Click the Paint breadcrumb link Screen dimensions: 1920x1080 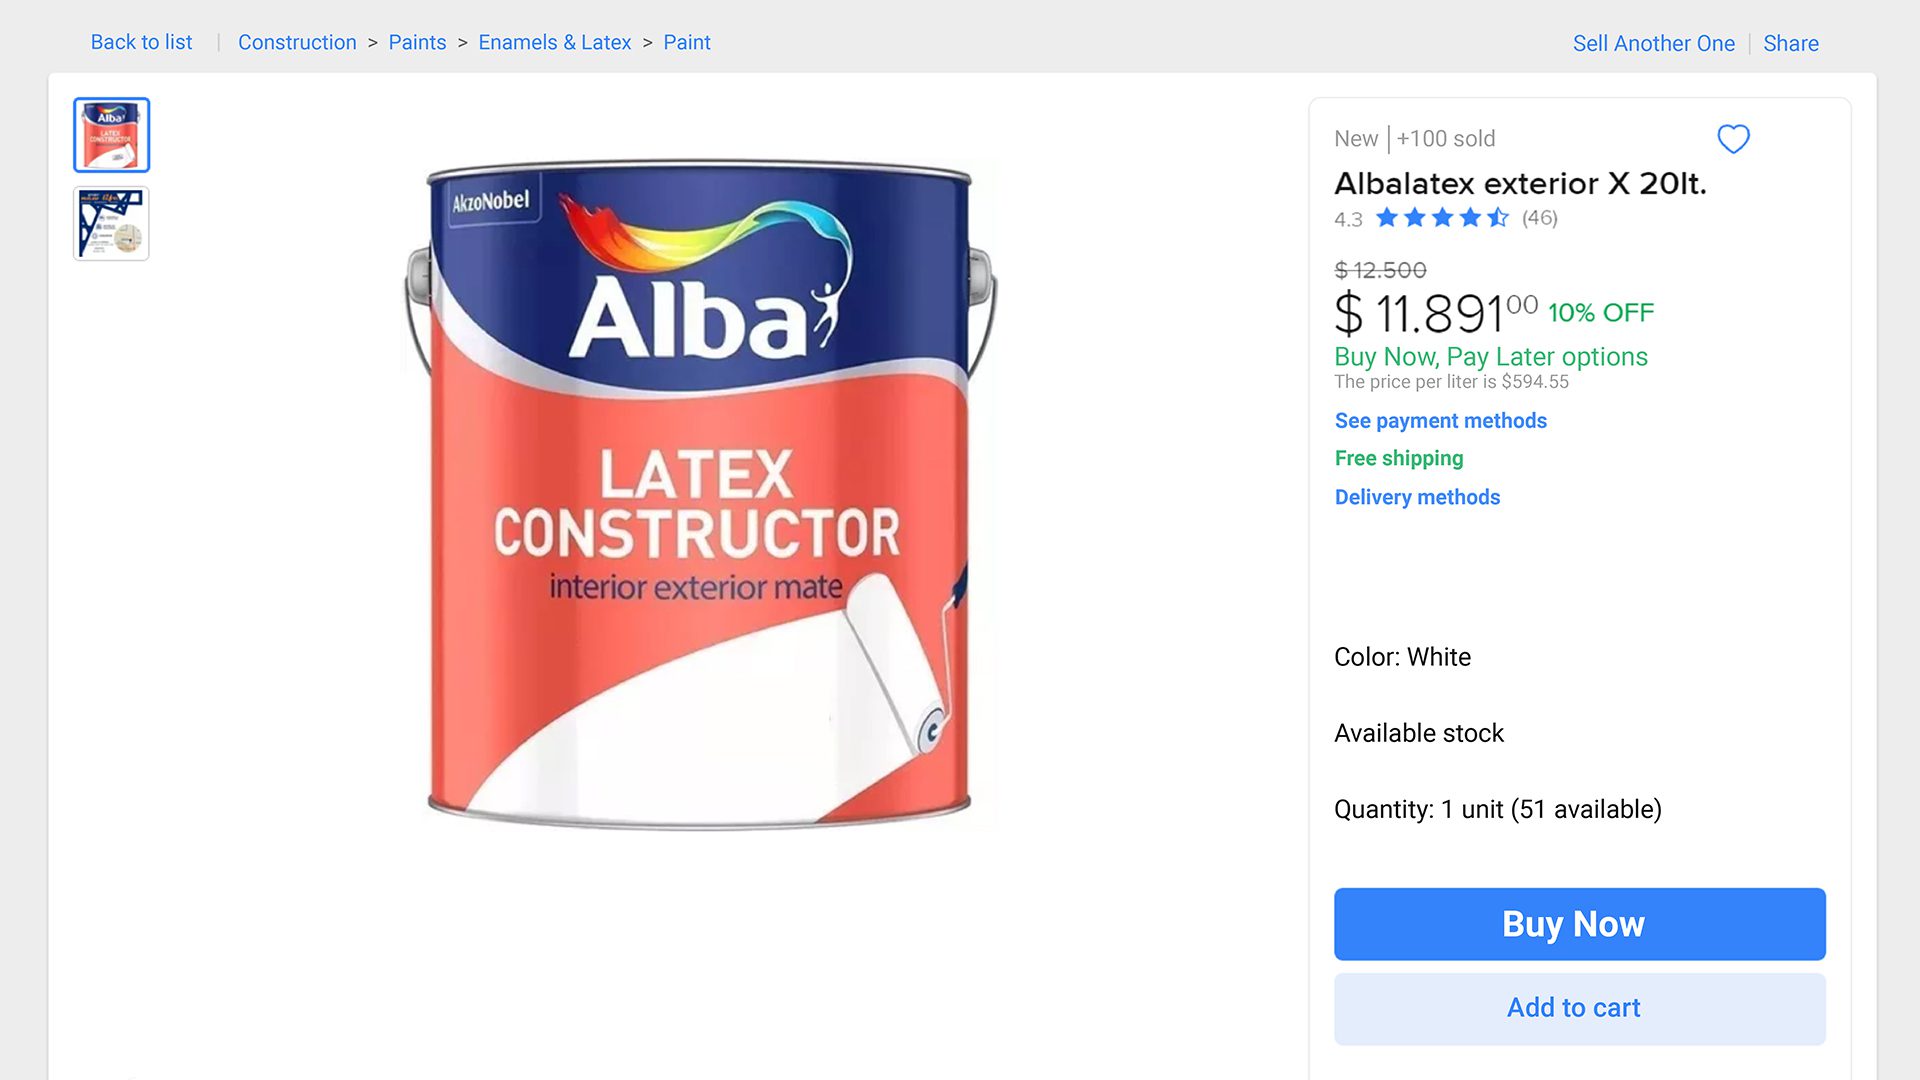tap(686, 42)
